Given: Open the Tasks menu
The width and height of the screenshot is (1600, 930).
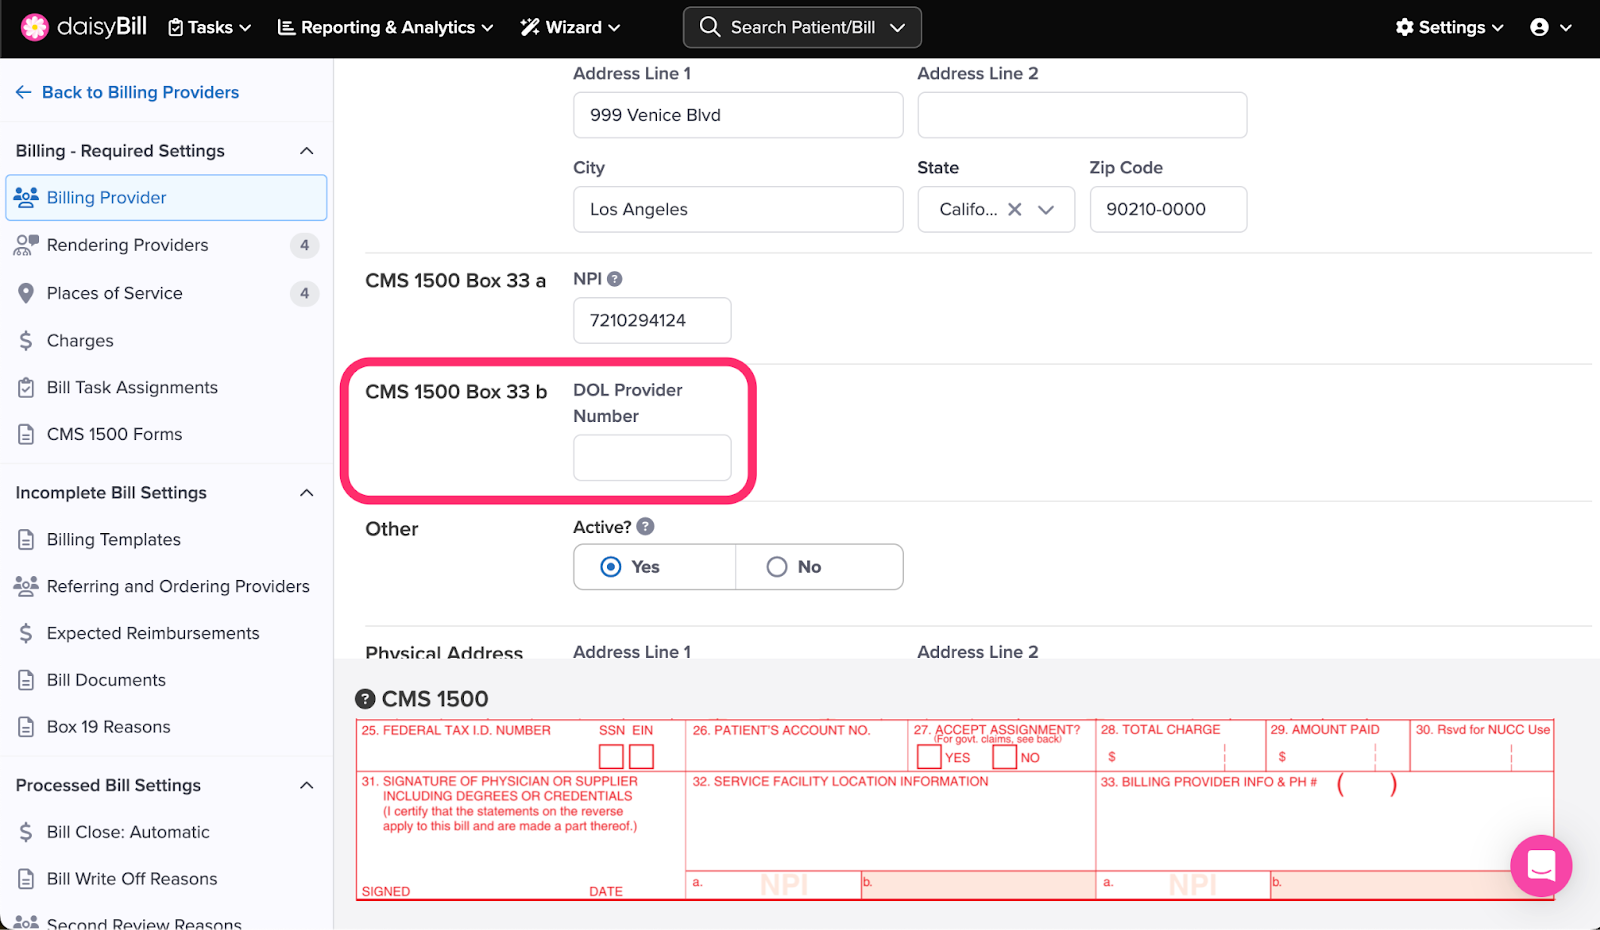Looking at the screenshot, I should [x=209, y=27].
